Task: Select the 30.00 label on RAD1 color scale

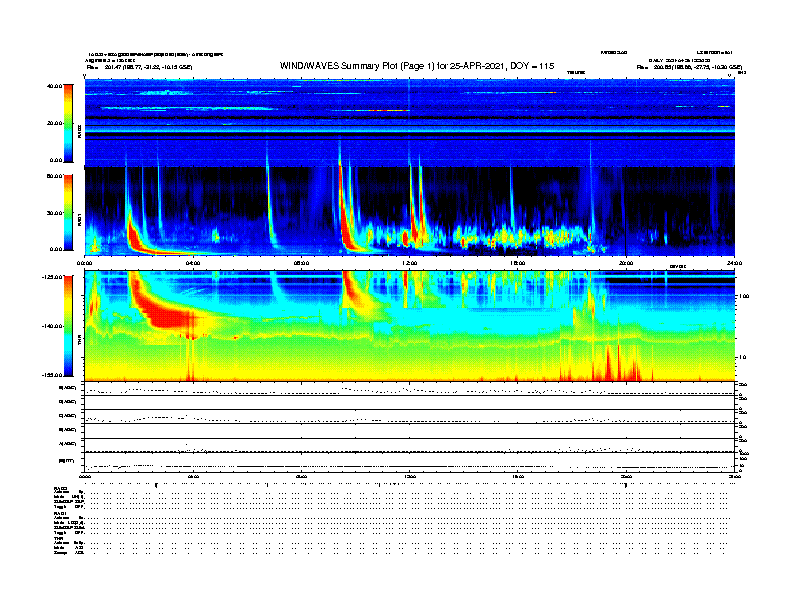Action: [x=54, y=213]
